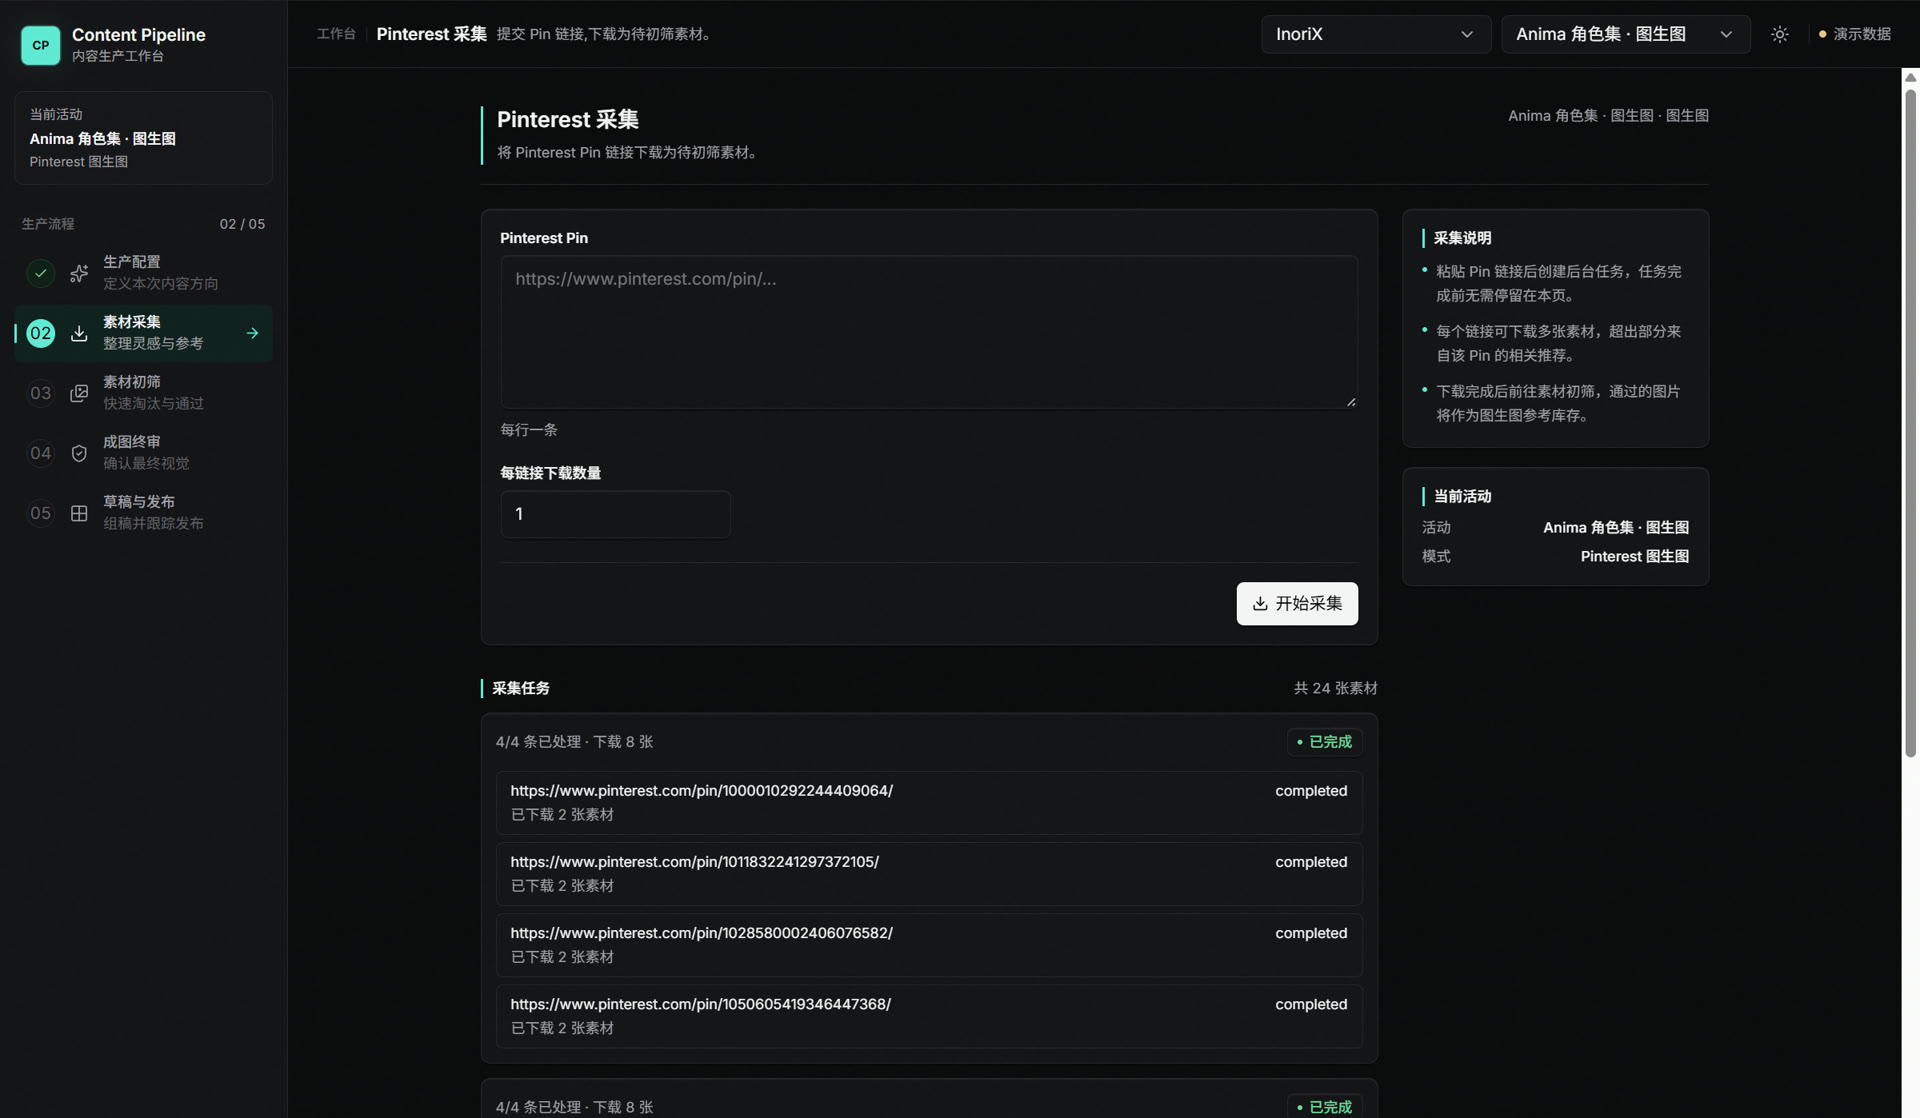Go to the 草稿与发布 step
1920x1118 pixels.
pyautogui.click(x=144, y=513)
